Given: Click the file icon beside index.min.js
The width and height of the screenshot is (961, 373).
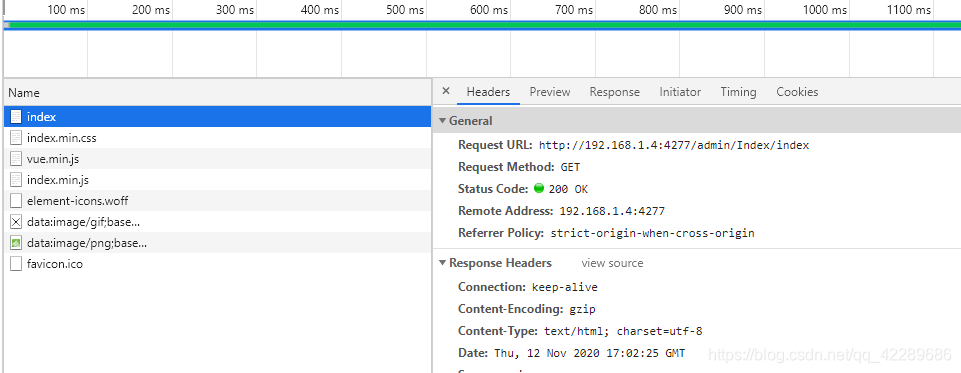Looking at the screenshot, I should 16,180.
